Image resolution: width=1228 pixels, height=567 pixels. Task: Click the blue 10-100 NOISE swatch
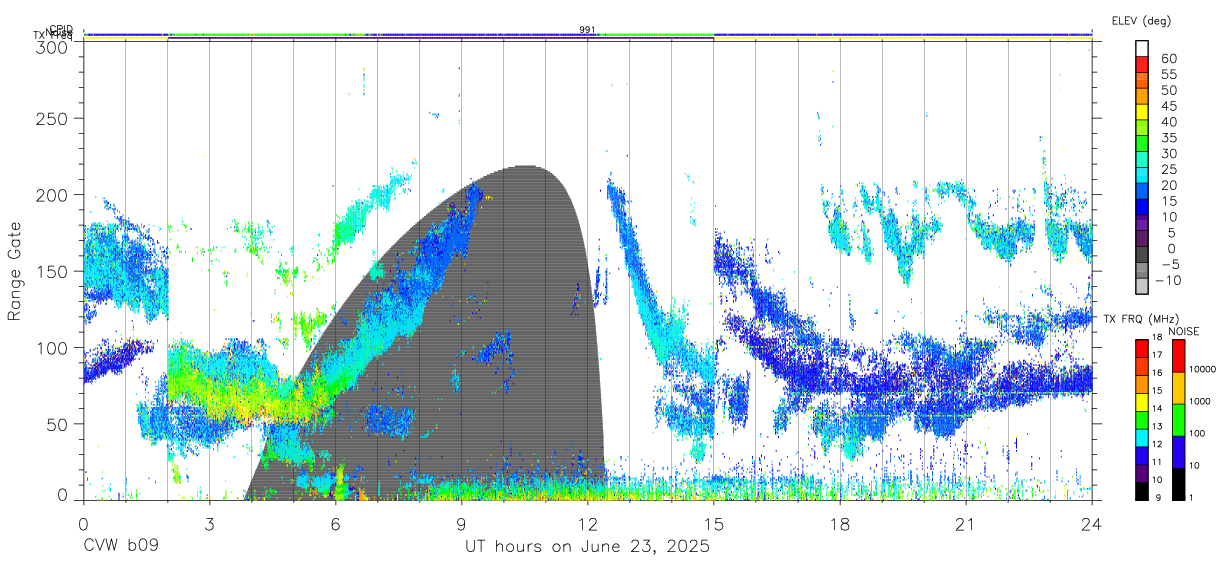tap(1178, 452)
